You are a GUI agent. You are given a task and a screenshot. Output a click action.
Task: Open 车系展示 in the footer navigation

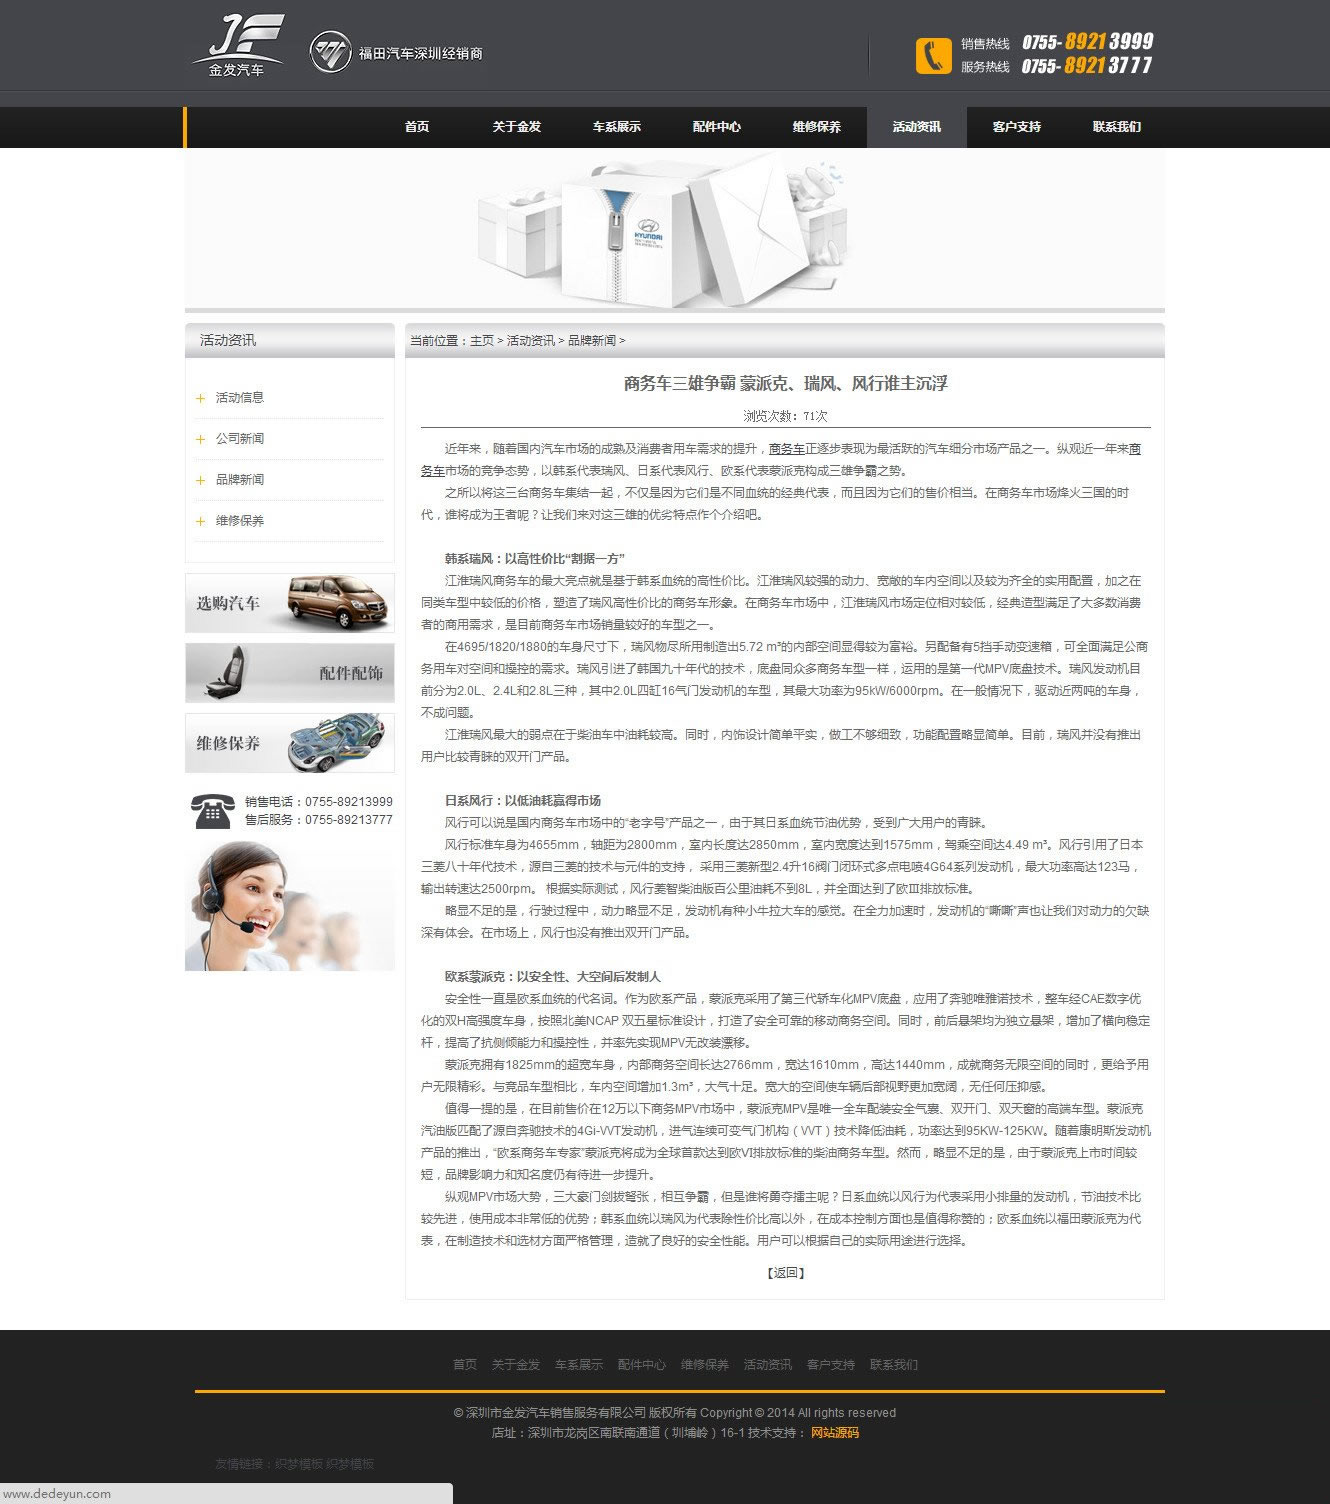coord(579,1365)
